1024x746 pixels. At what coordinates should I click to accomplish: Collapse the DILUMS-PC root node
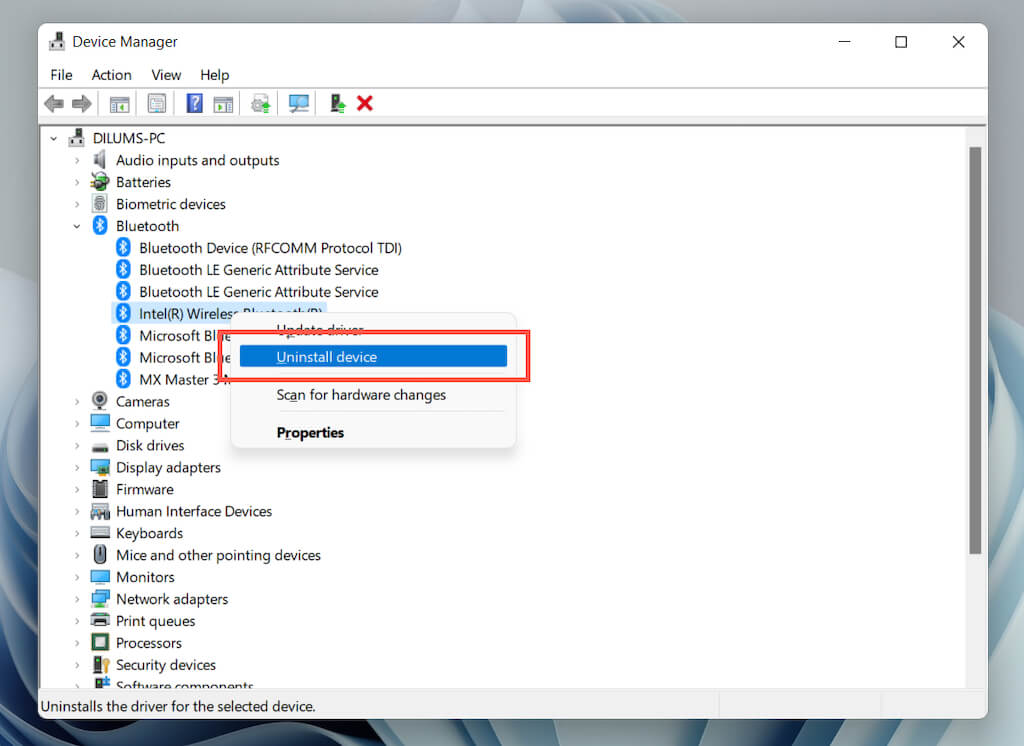[x=54, y=138]
